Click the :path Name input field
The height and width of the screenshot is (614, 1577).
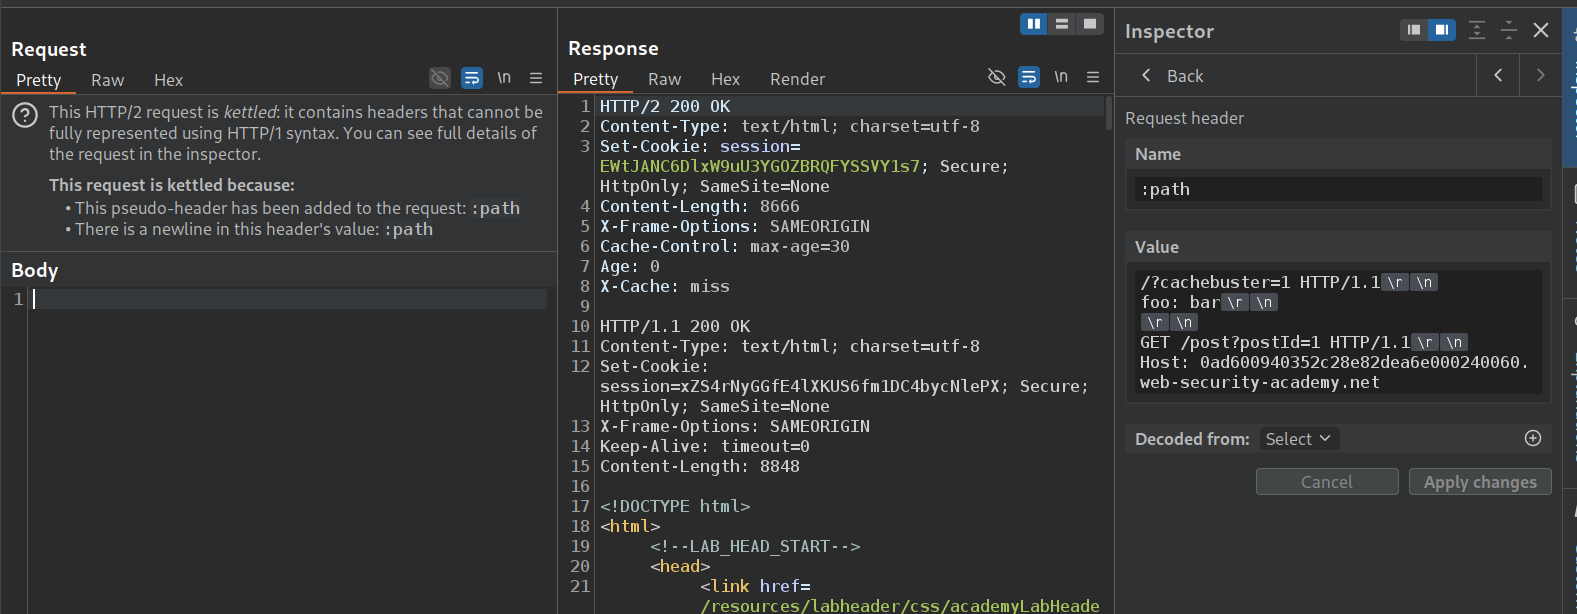[1337, 189]
